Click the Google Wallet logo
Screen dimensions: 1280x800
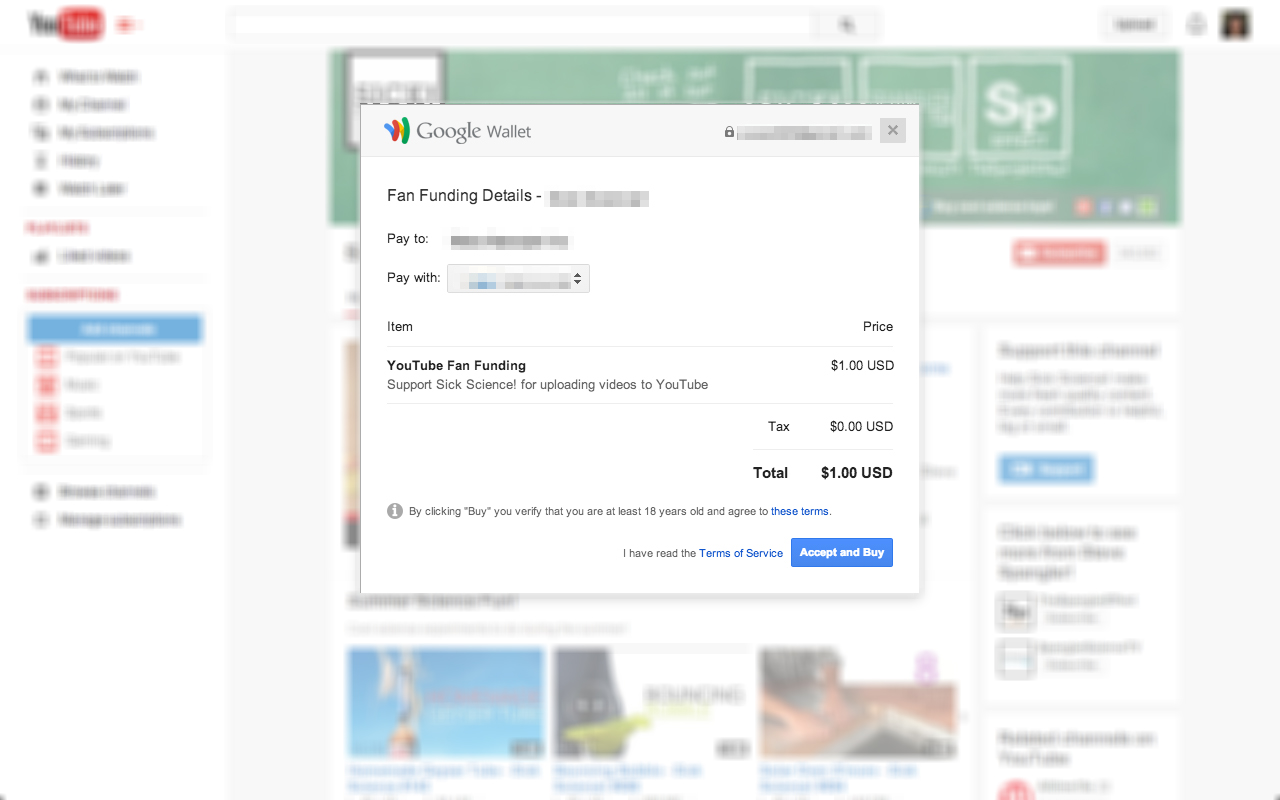458,131
